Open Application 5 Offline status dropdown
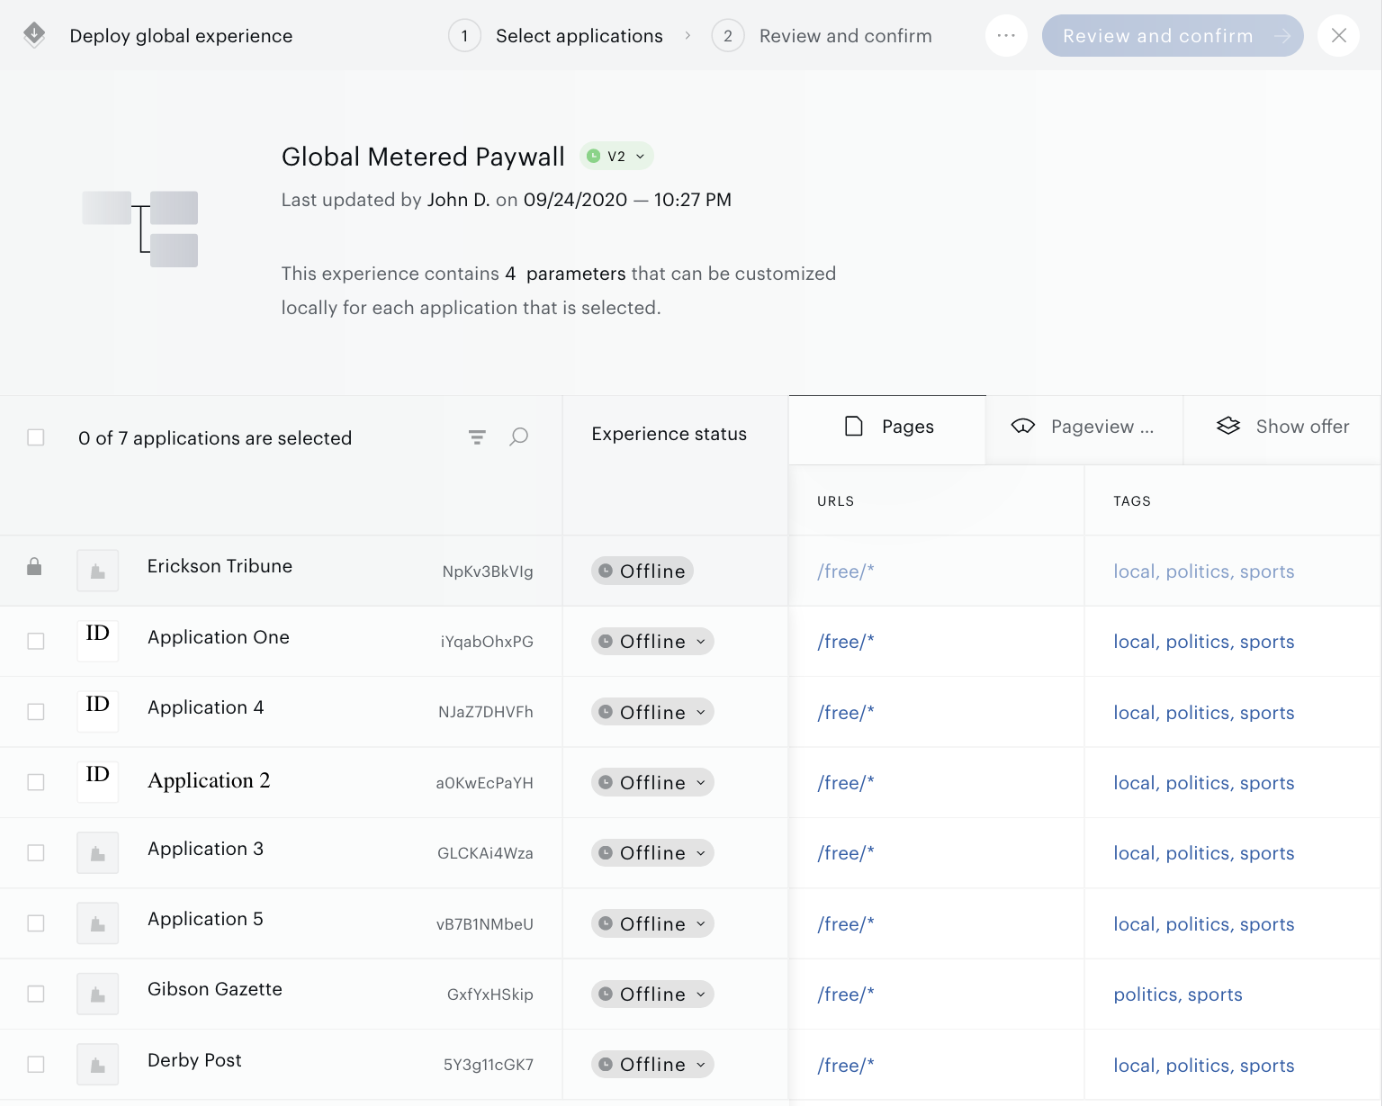Image resolution: width=1382 pixels, height=1106 pixels. click(x=652, y=923)
